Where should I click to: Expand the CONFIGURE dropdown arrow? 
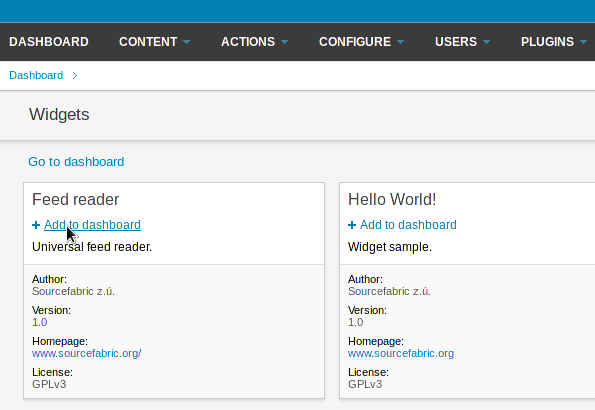point(400,42)
